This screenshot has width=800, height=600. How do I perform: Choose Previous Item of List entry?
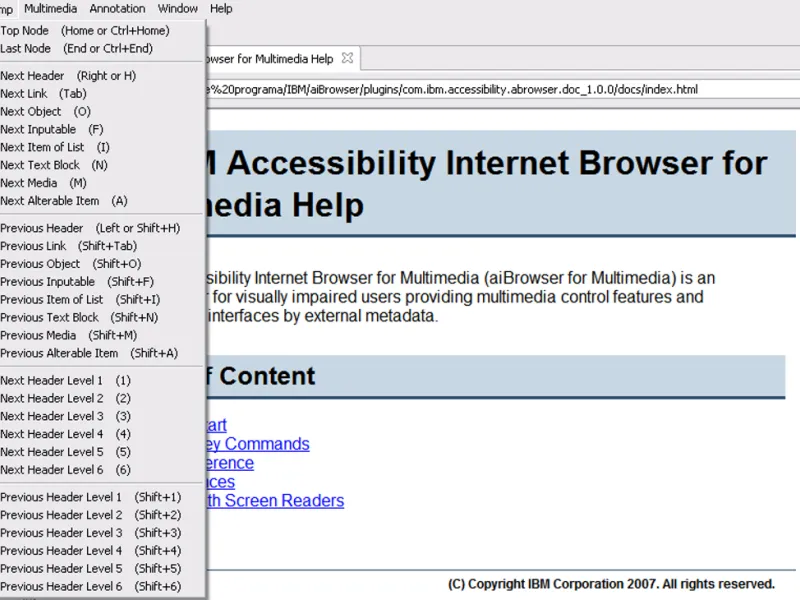point(102,299)
